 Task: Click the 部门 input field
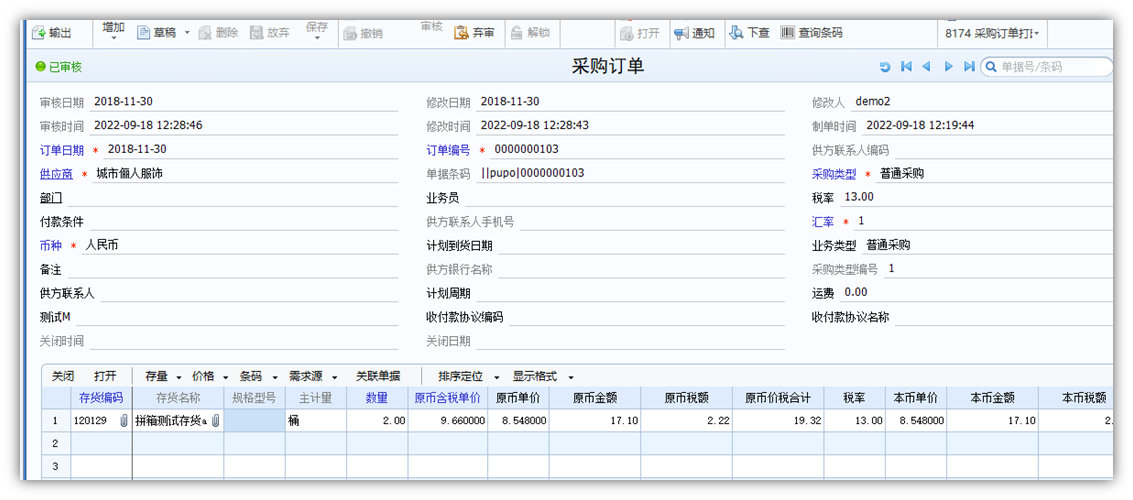pyautogui.click(x=232, y=198)
